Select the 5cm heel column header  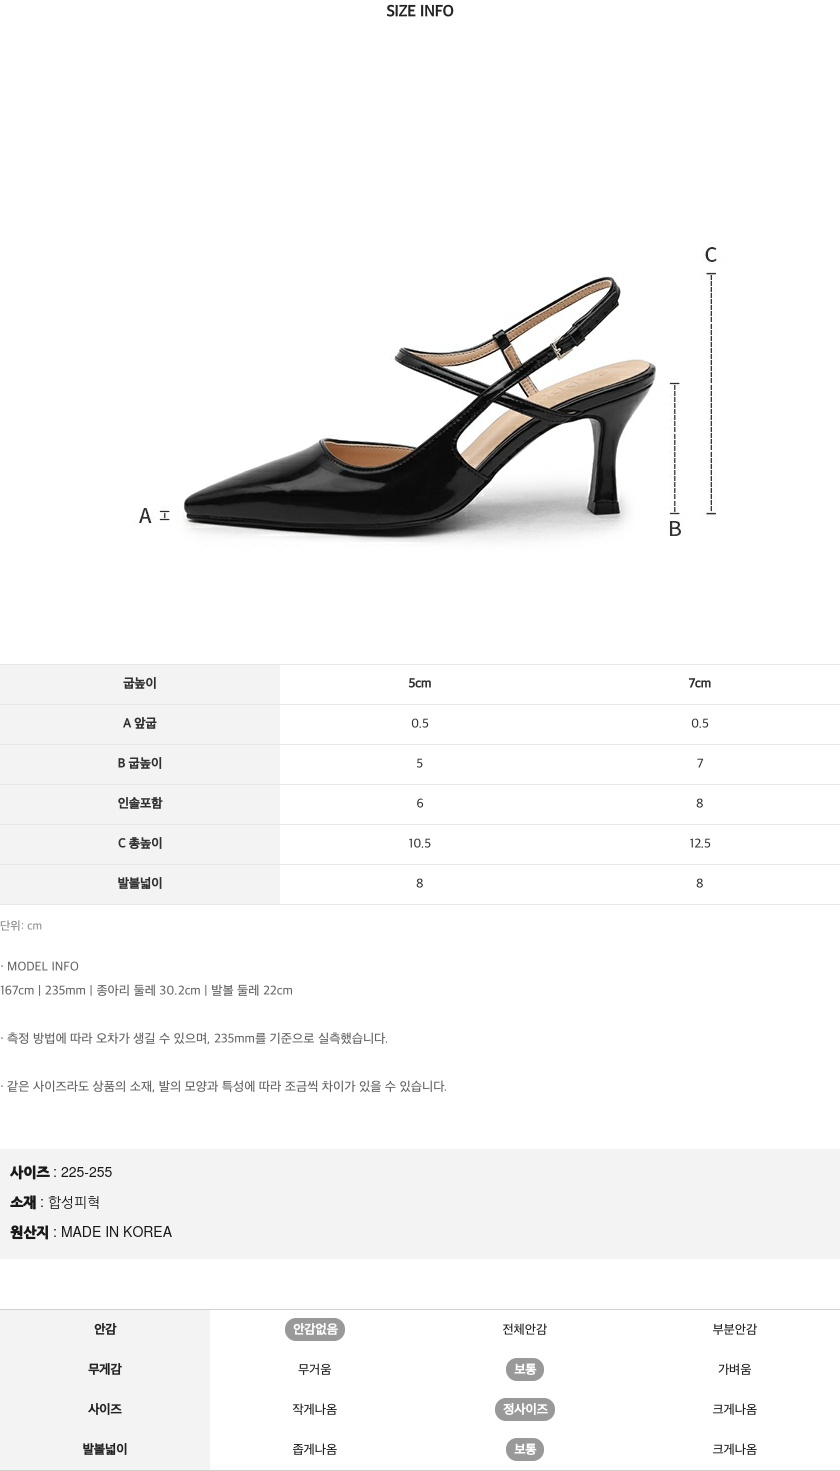tap(420, 683)
